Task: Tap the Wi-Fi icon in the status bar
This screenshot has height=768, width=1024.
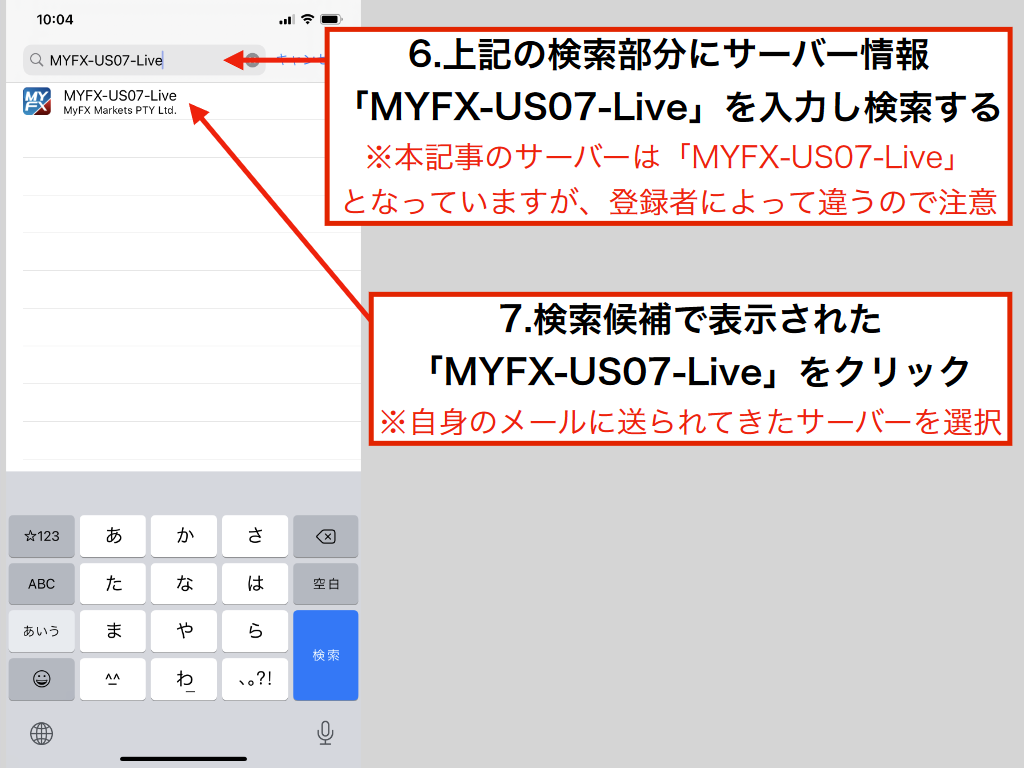Action: [x=309, y=17]
